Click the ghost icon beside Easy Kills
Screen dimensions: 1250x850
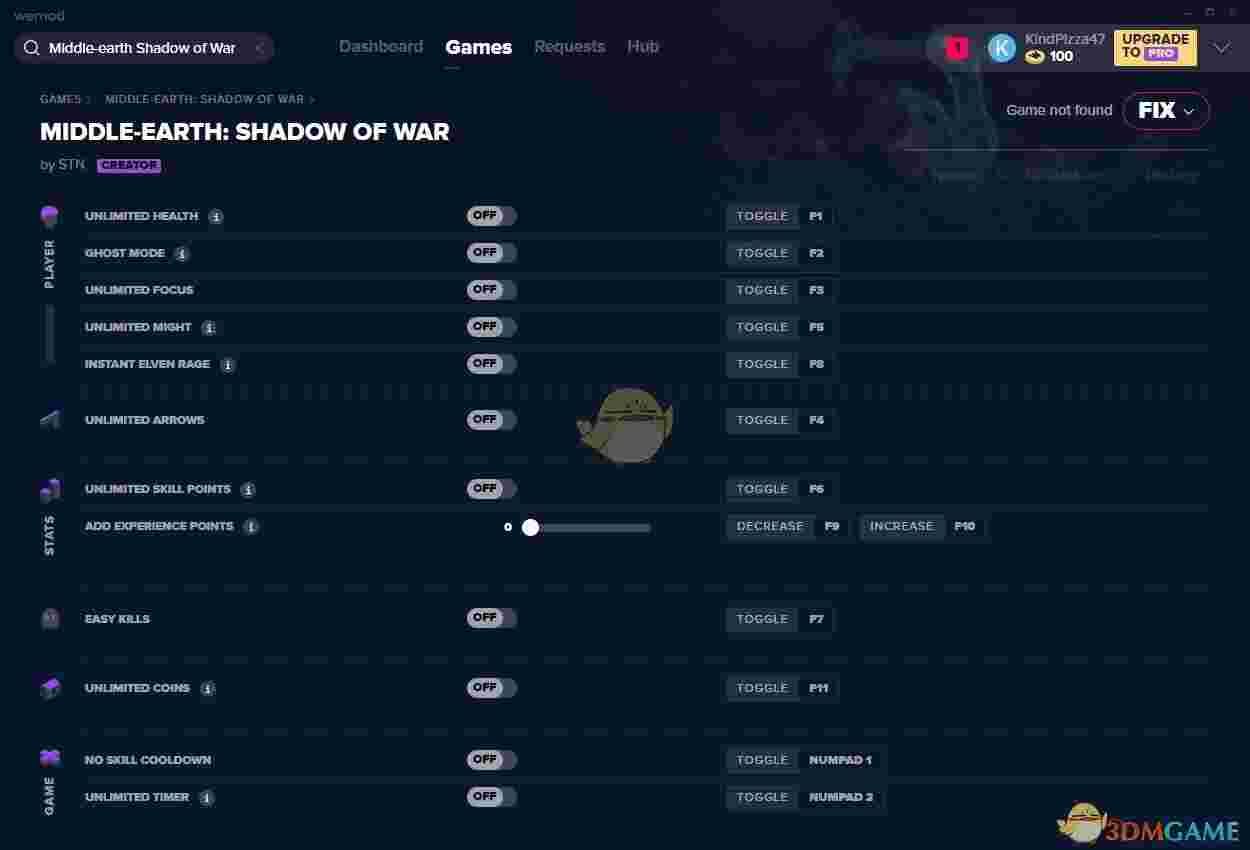coord(50,619)
